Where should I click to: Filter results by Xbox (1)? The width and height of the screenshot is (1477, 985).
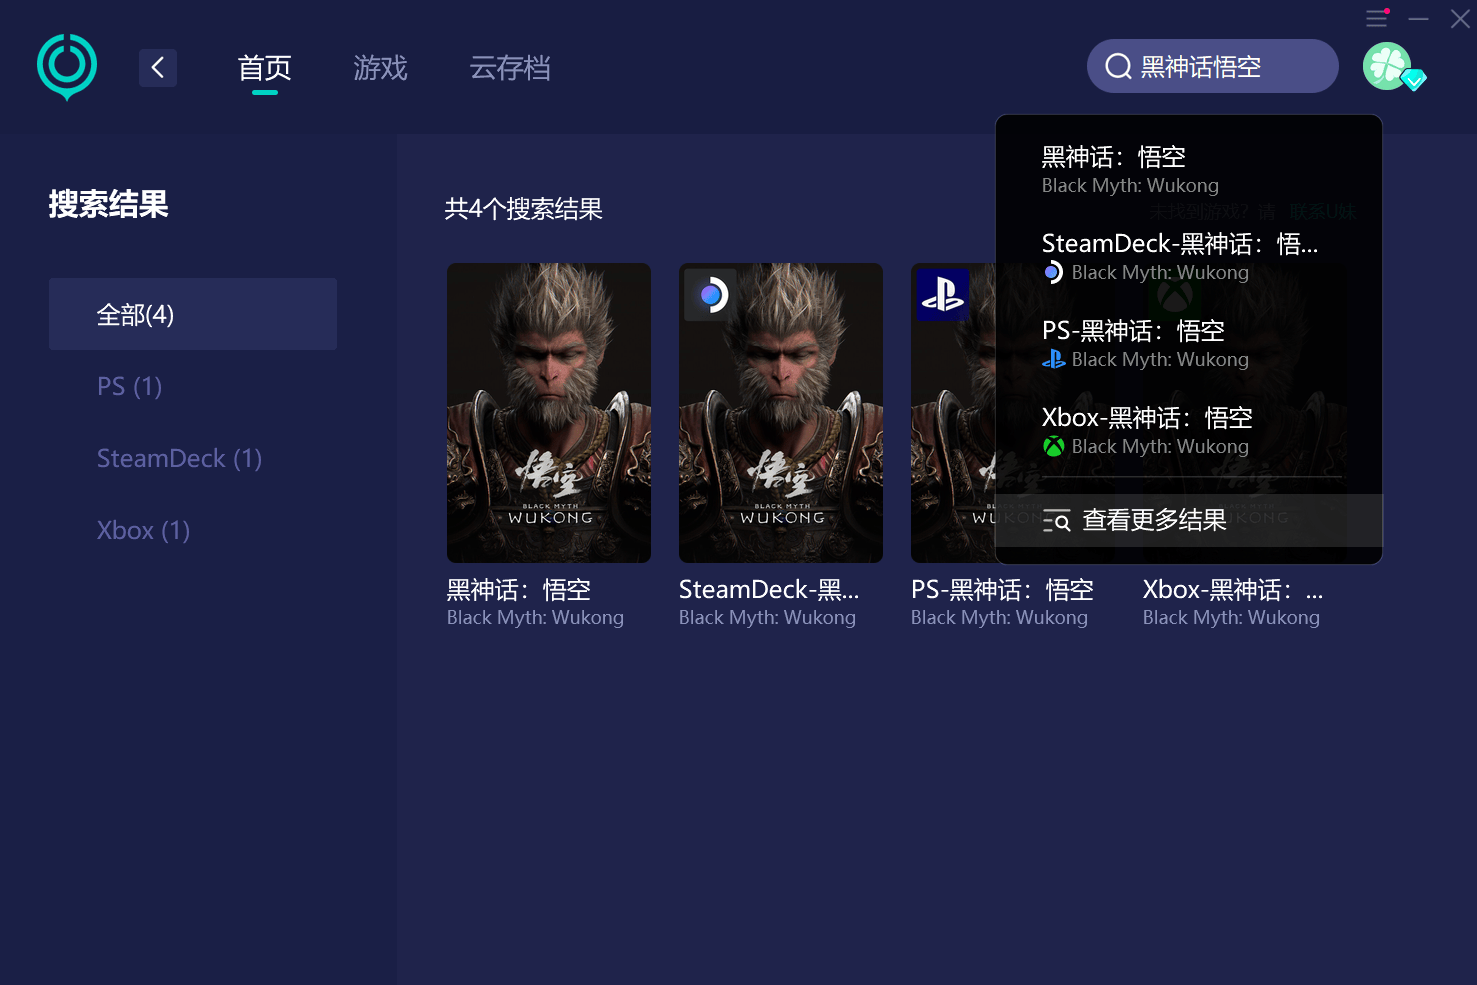click(144, 530)
